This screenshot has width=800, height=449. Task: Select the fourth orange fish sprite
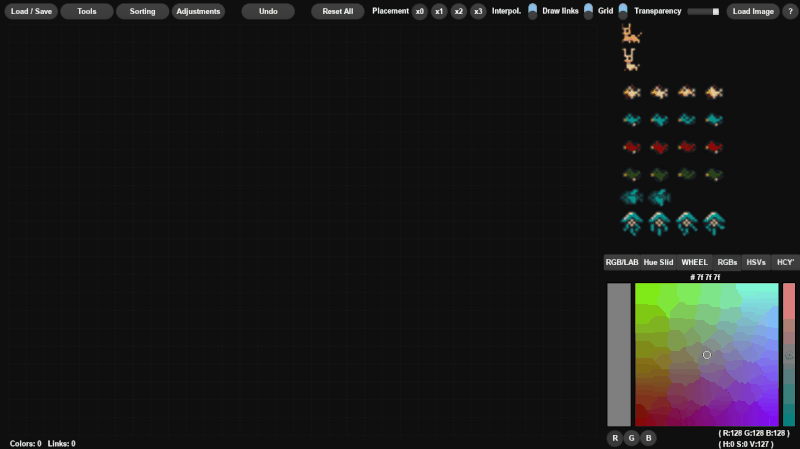[714, 92]
